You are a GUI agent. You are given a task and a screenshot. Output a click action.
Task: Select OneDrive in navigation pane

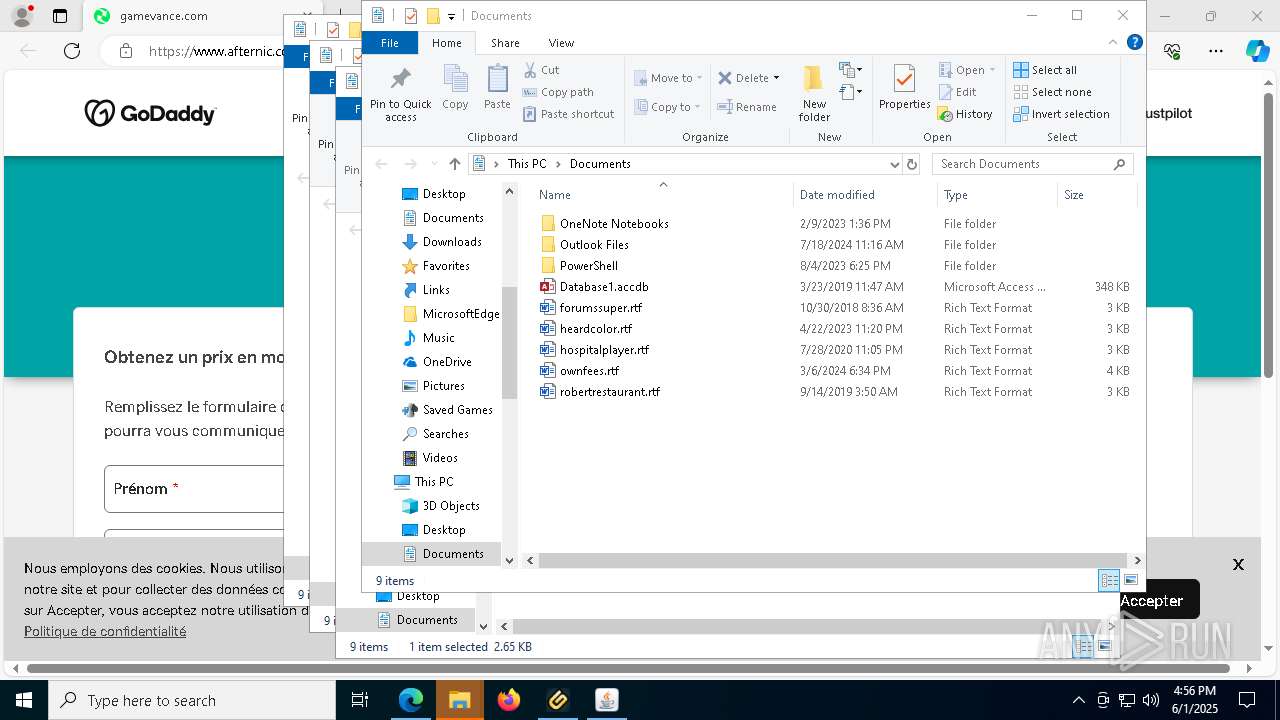[447, 362]
